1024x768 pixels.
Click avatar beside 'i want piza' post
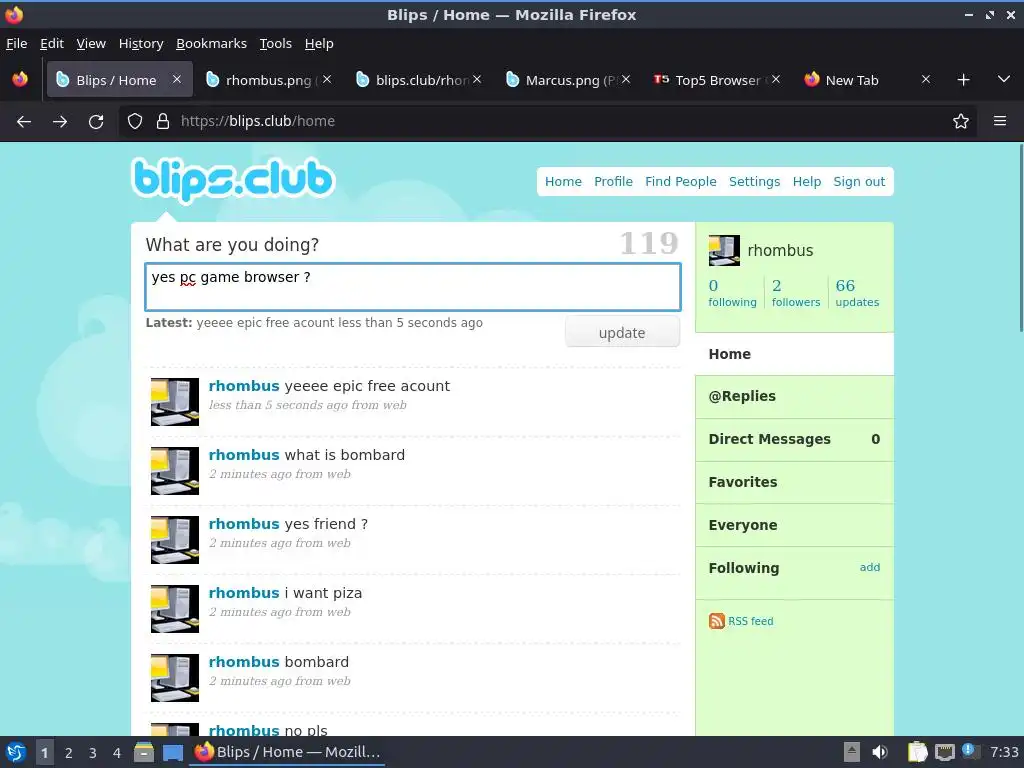[x=175, y=609]
